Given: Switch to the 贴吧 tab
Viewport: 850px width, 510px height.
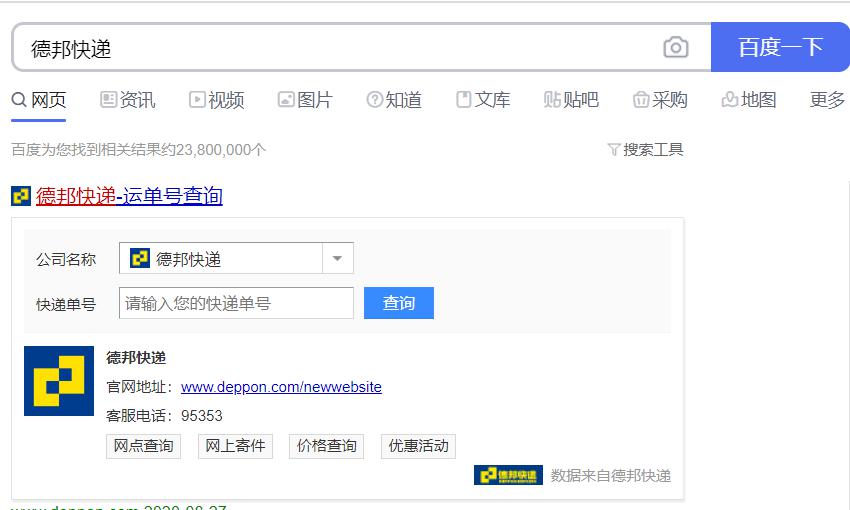Looking at the screenshot, I should (x=571, y=100).
